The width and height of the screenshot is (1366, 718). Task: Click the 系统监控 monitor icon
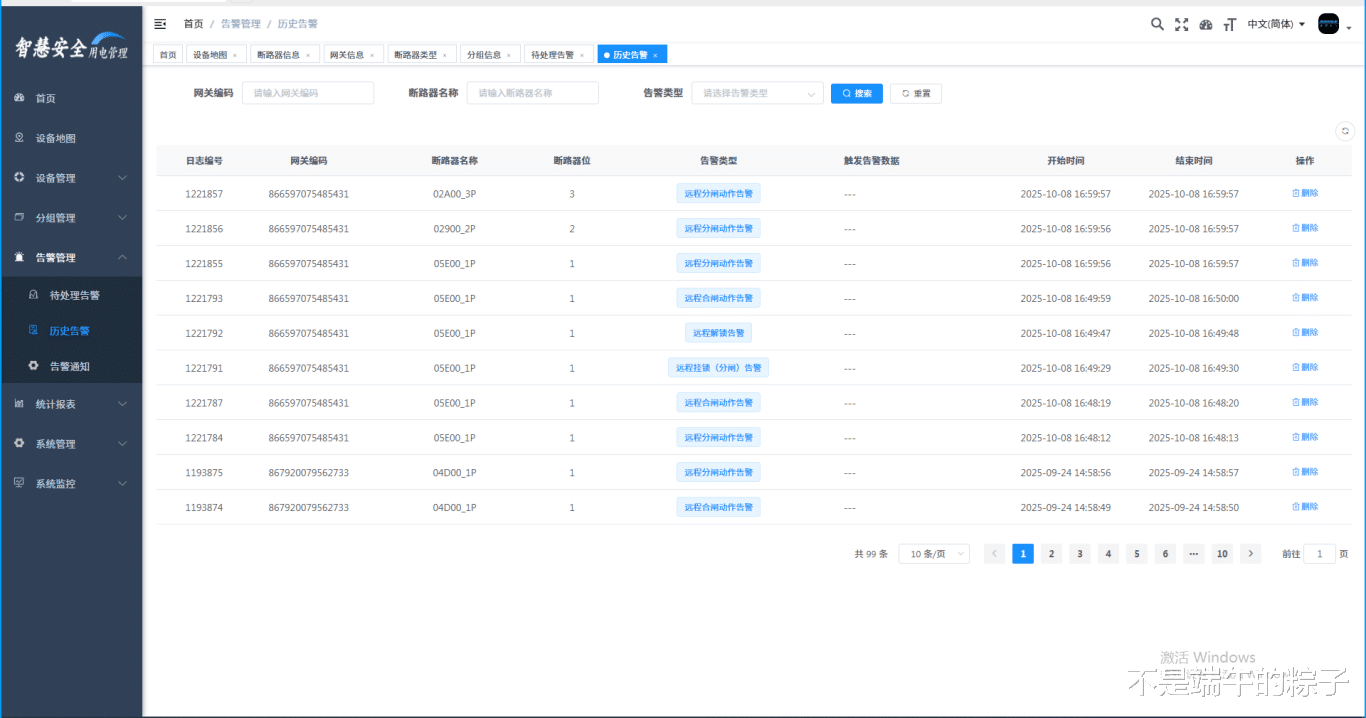point(19,483)
